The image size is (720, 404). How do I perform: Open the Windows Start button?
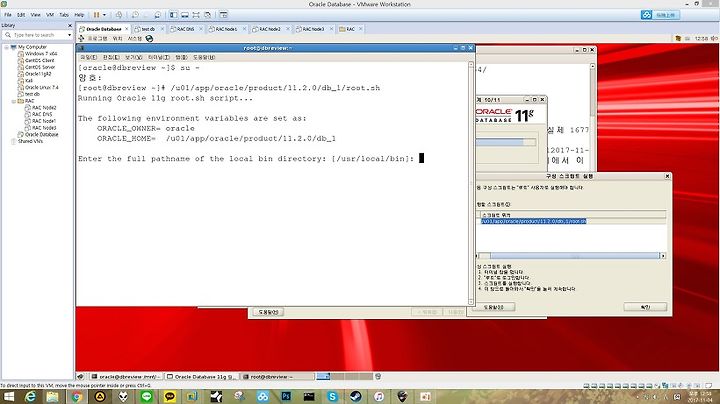point(9,397)
